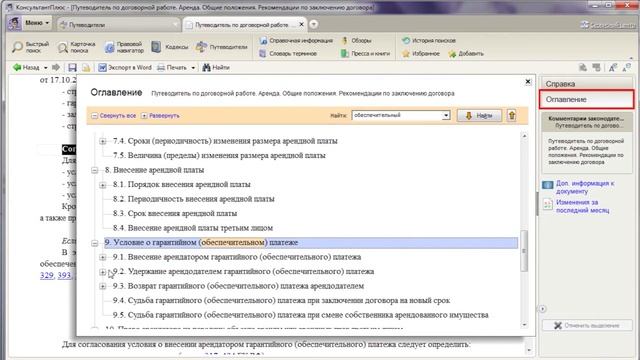Open the Справка side tab
The height and width of the screenshot is (360, 640).
(x=587, y=84)
